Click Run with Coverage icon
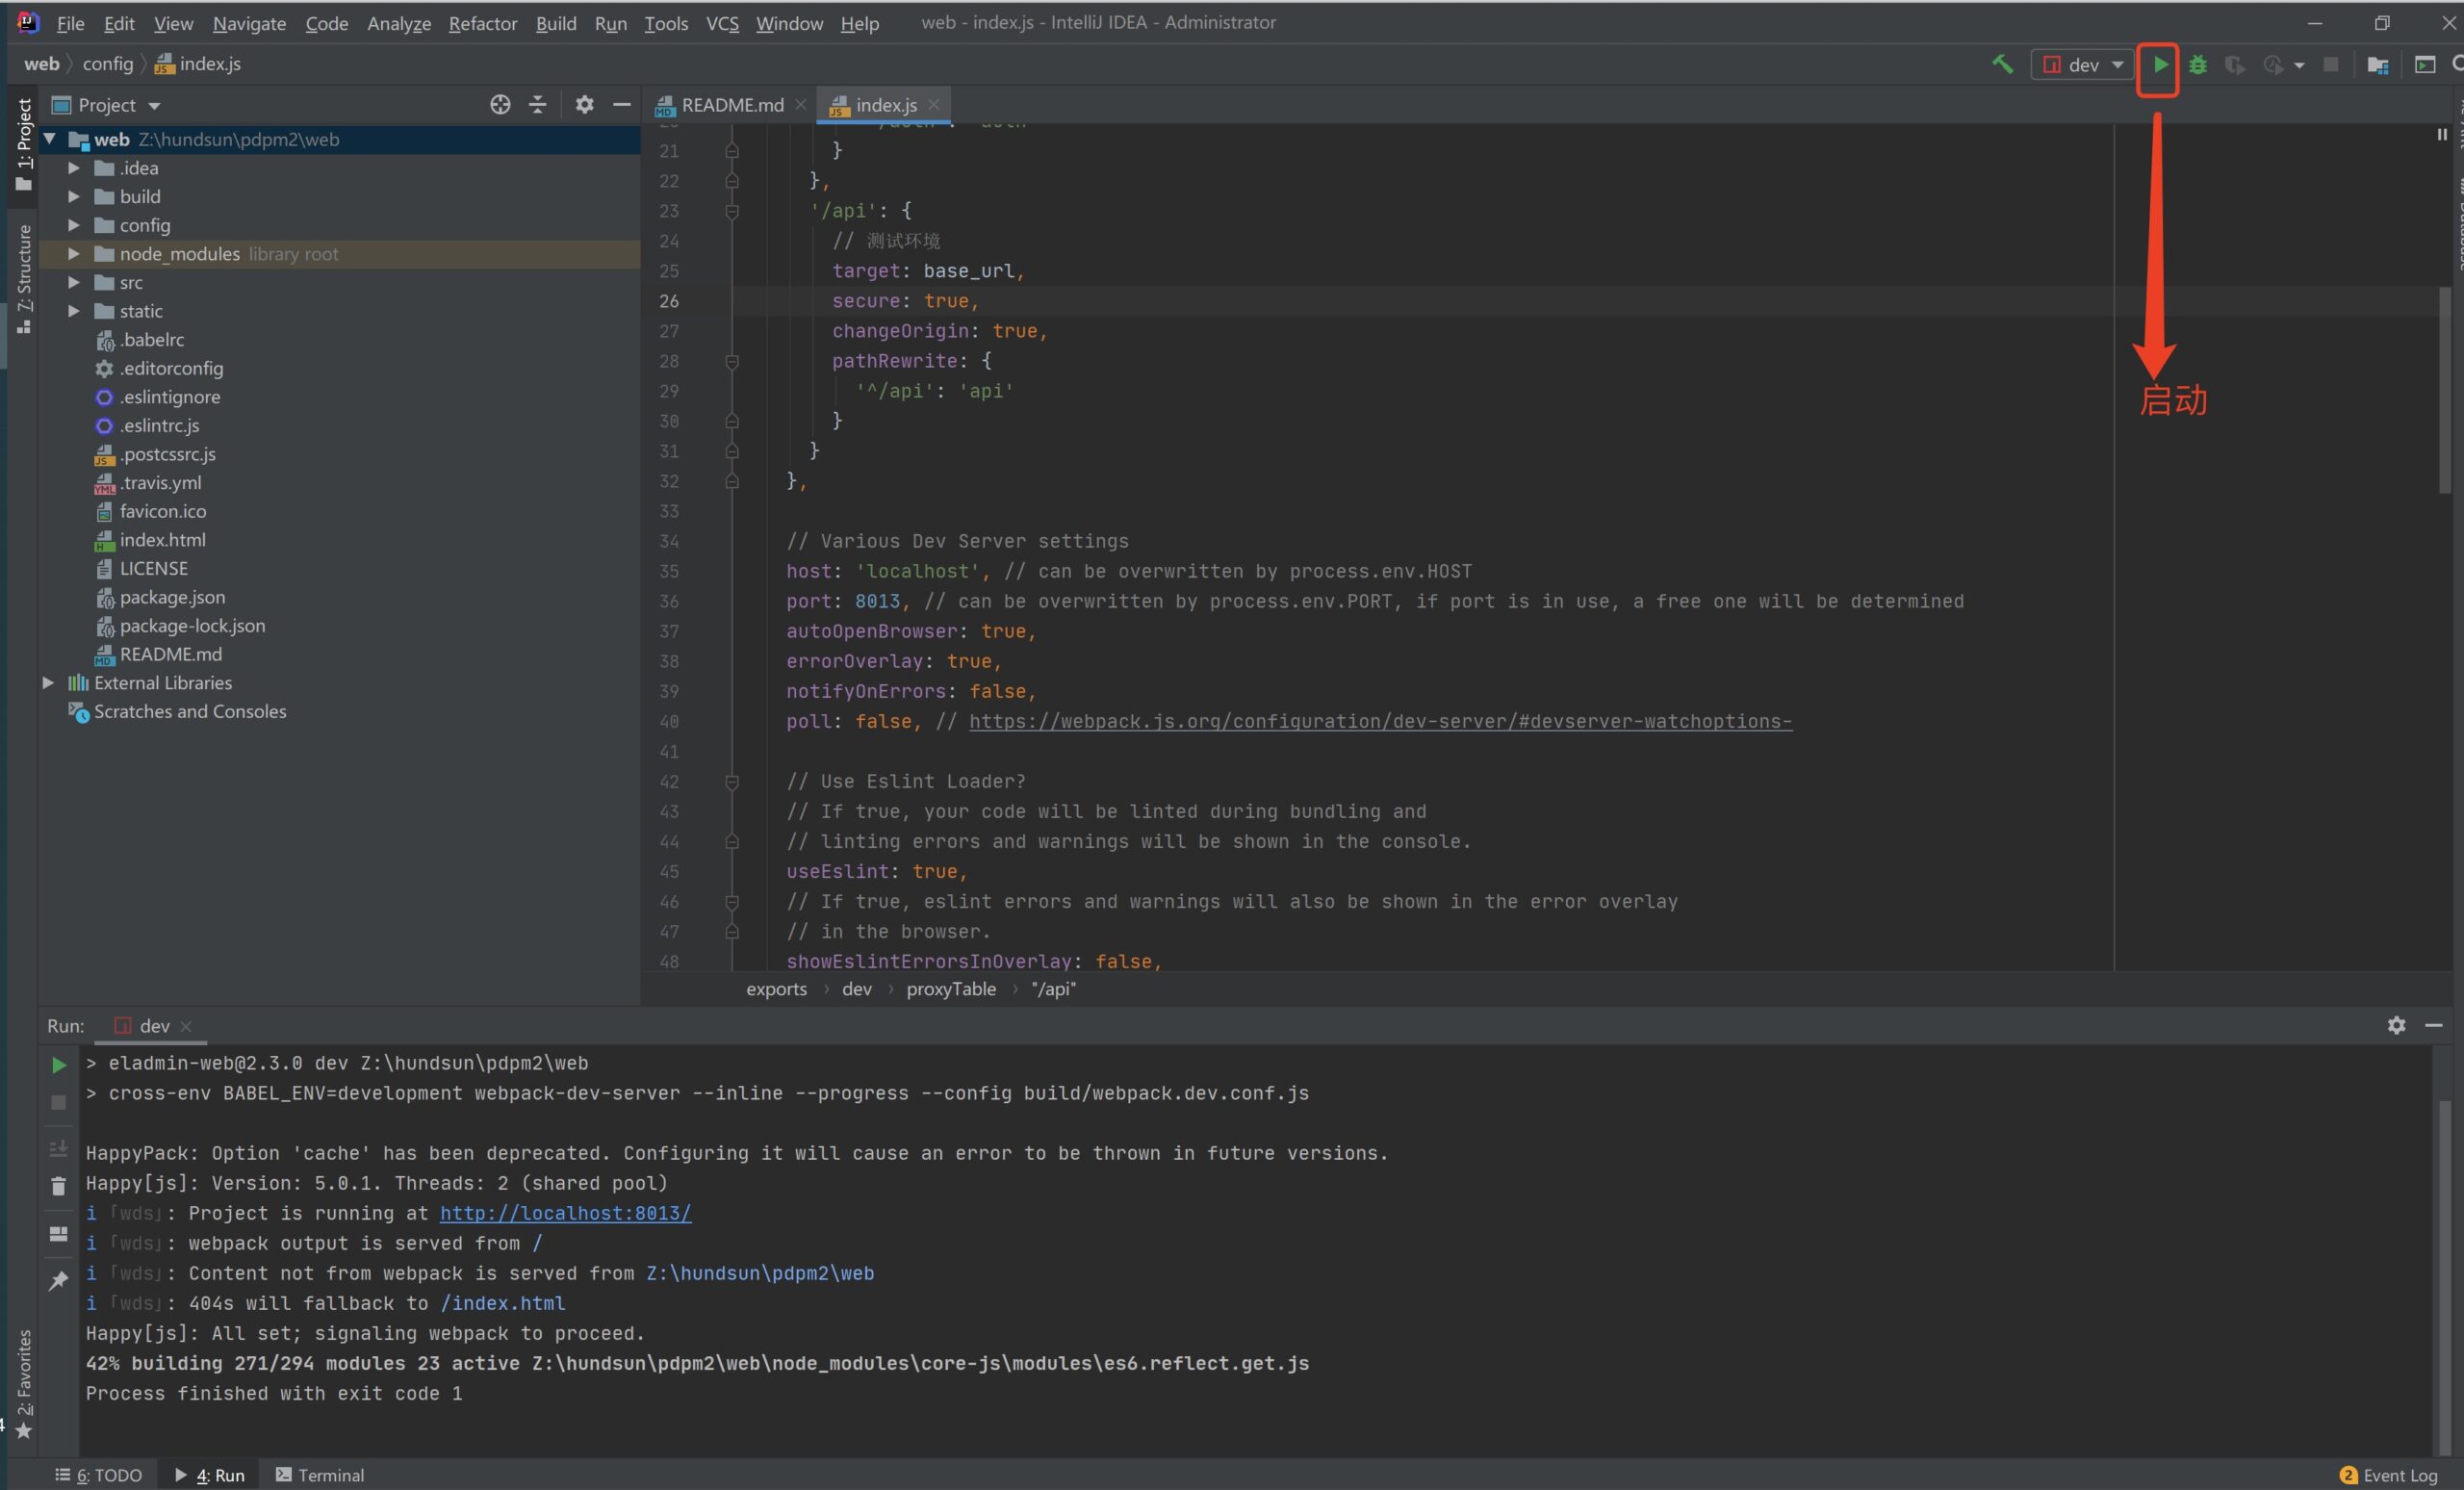 (x=2234, y=65)
